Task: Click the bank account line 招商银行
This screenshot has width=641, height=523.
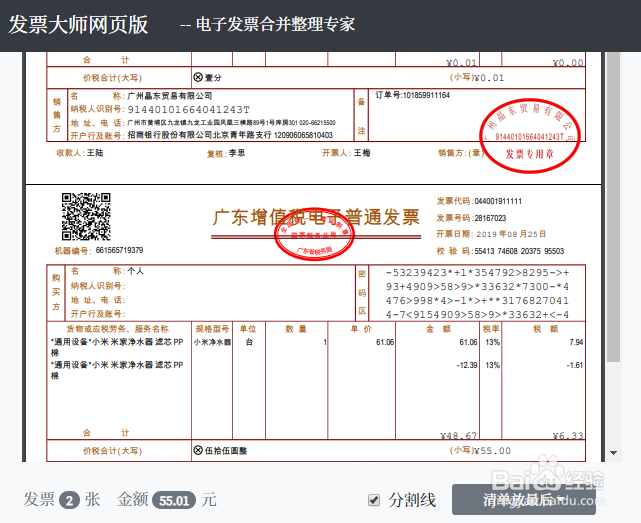Action: click(230, 135)
